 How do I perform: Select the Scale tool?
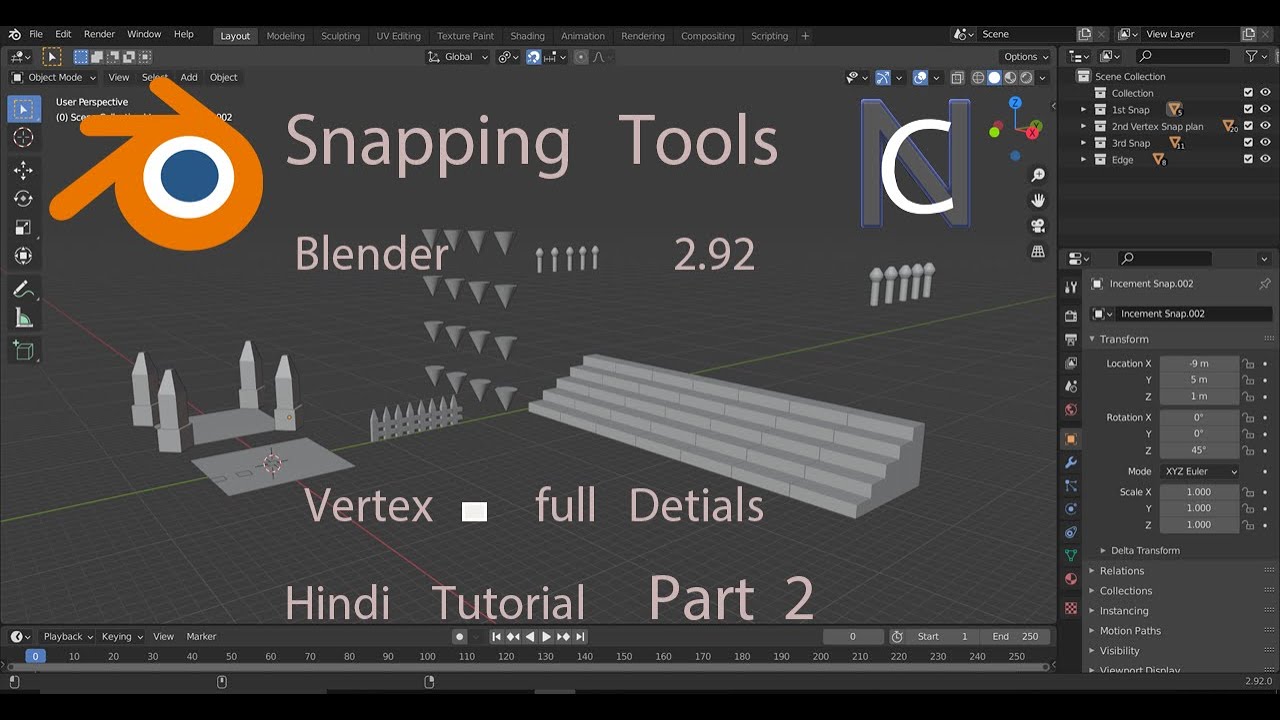point(24,228)
